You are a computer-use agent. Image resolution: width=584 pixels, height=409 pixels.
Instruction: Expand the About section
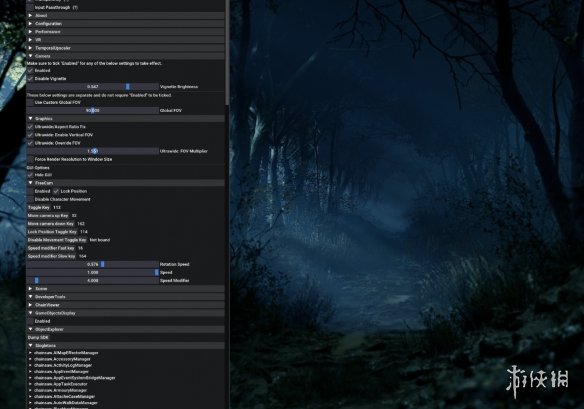[x=125, y=15]
